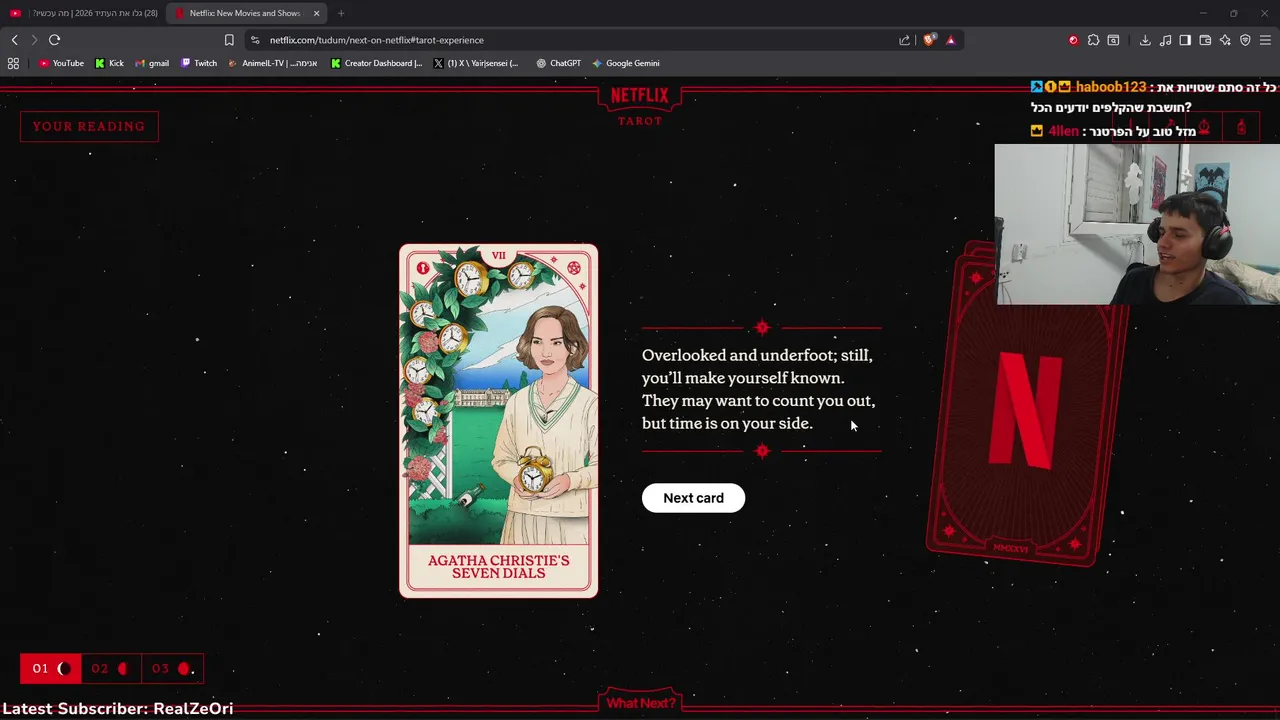The width and height of the screenshot is (1280, 720).
Task: Toggle the browser sidebar panel
Action: [1185, 40]
